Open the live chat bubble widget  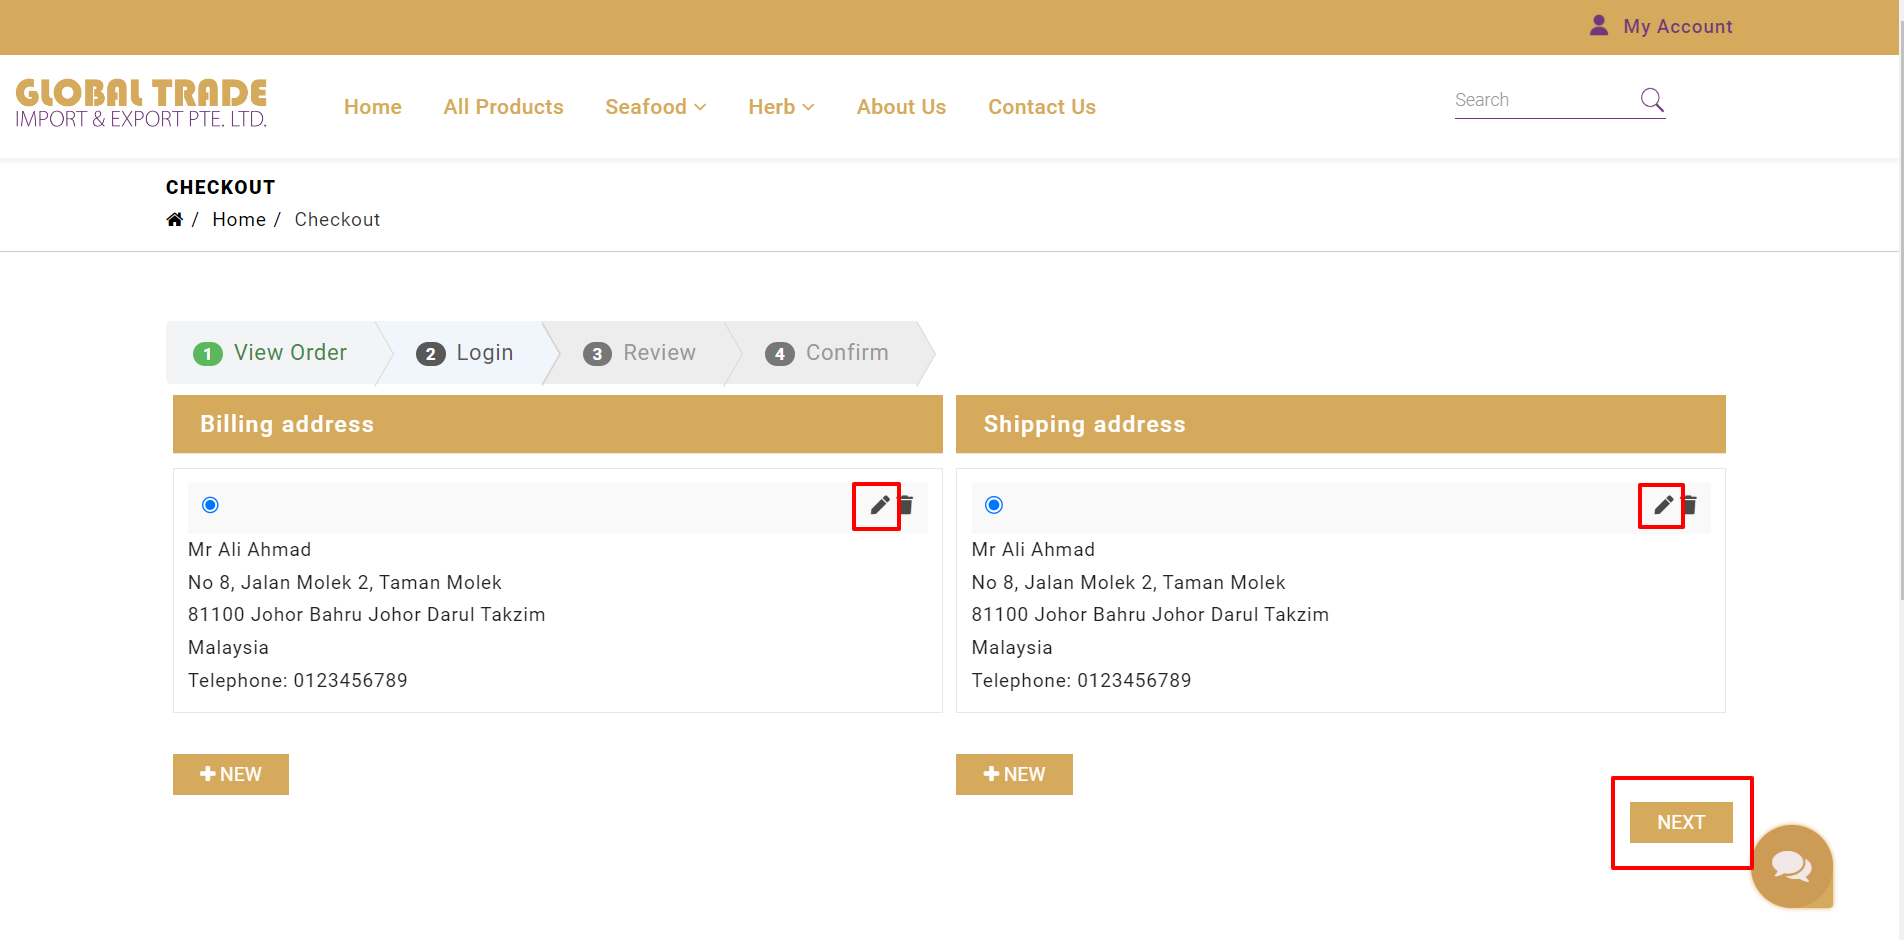pos(1791,866)
